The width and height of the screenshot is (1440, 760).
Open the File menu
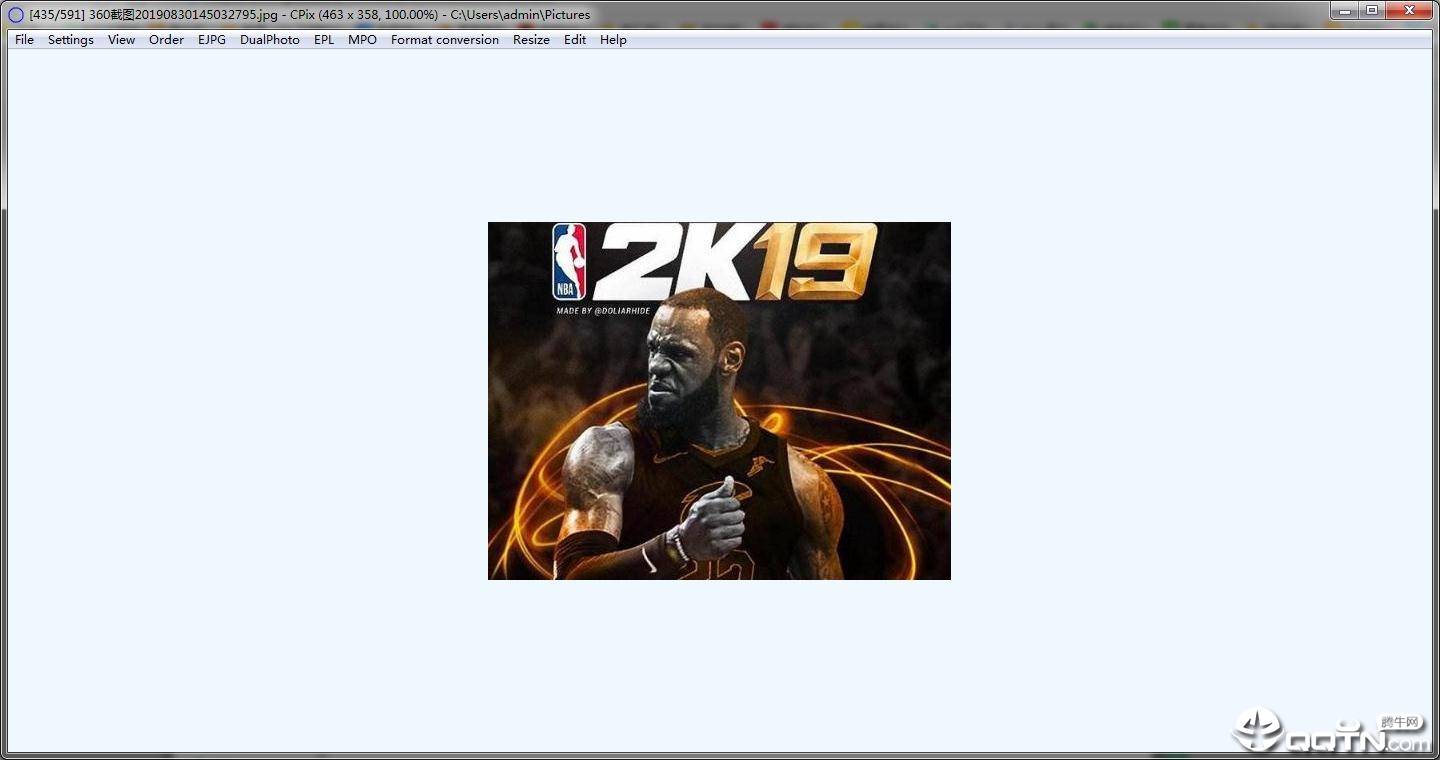24,40
